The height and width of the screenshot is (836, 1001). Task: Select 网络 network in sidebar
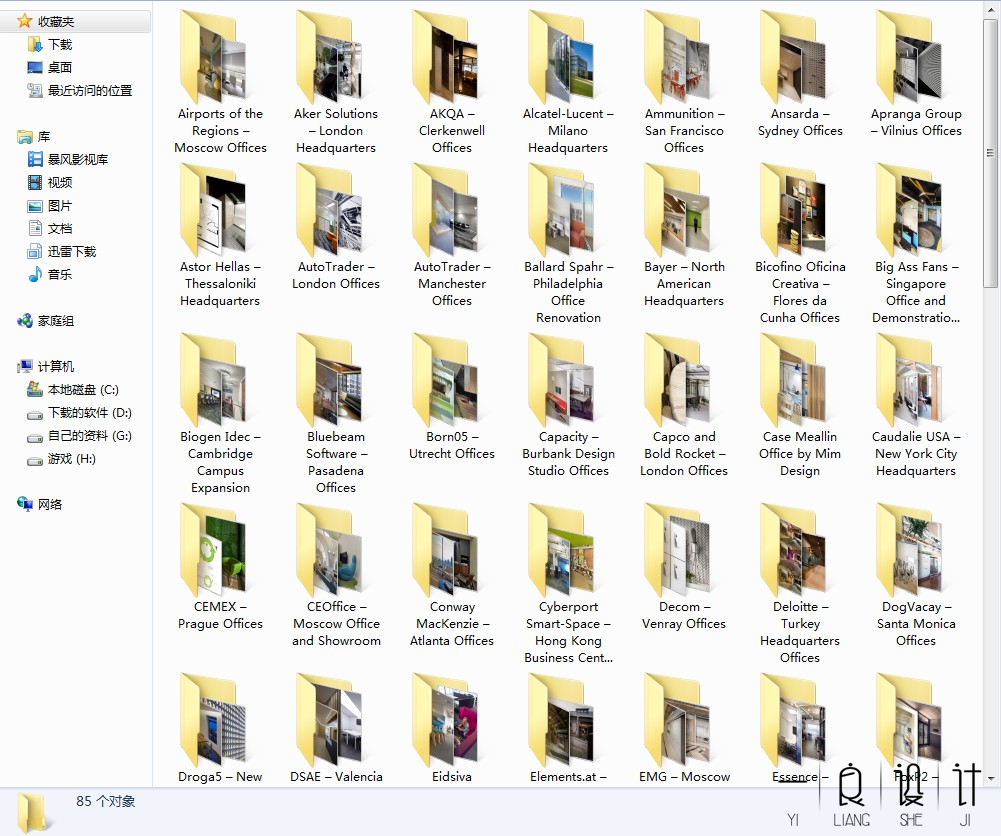[x=40, y=504]
